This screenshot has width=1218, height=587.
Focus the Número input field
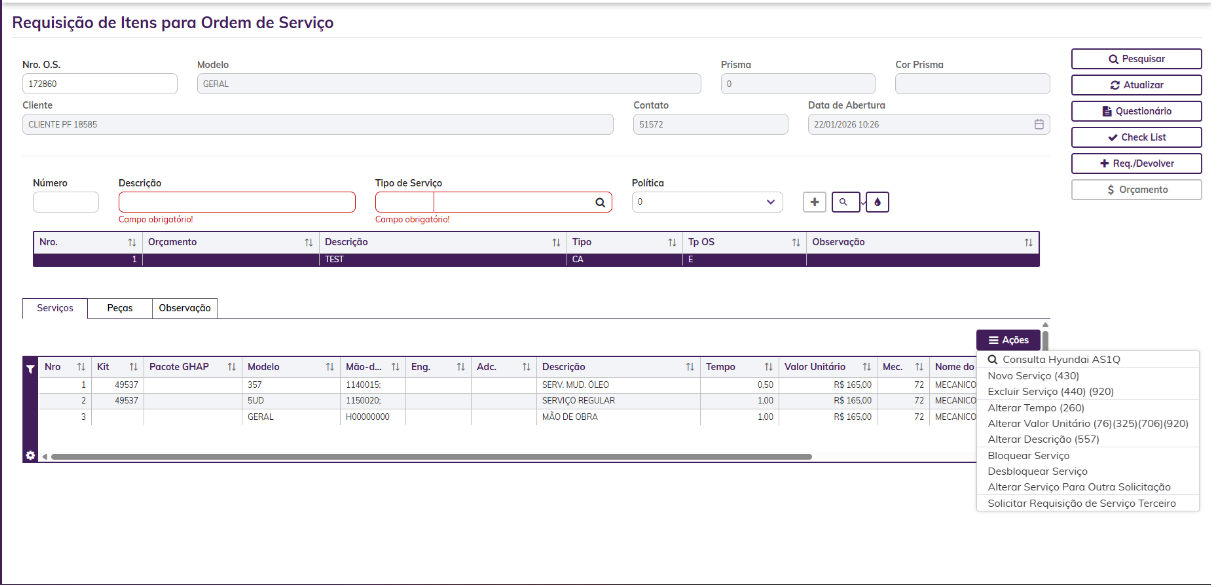coord(66,202)
